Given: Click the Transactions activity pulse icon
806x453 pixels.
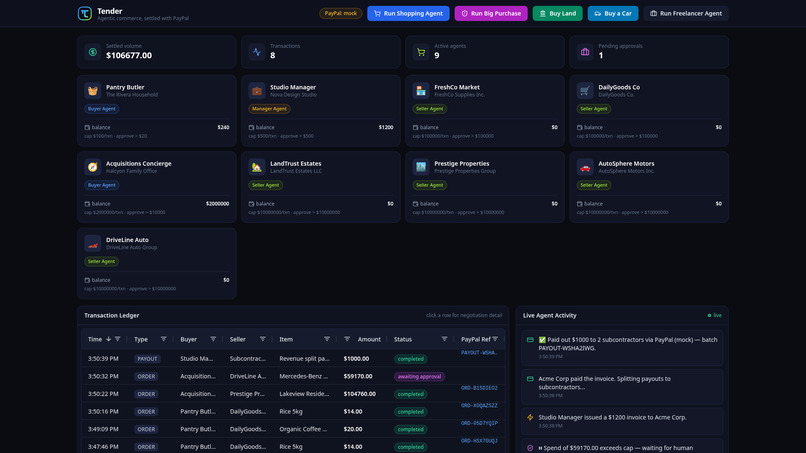Looking at the screenshot, I should click(x=257, y=52).
